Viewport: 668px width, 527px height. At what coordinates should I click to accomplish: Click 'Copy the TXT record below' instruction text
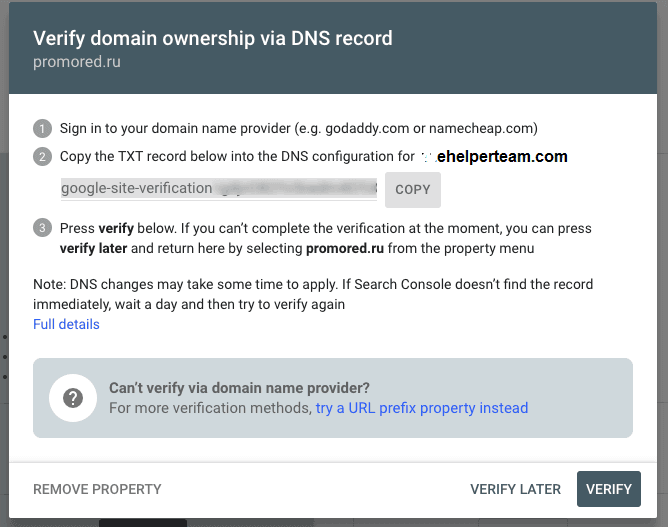(x=237, y=156)
